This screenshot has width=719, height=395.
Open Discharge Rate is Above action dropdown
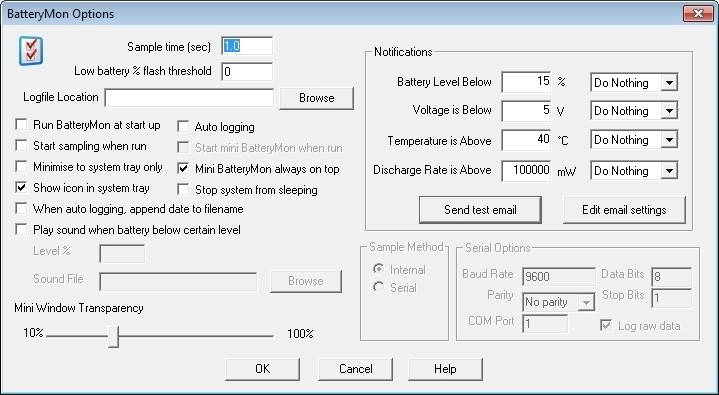(x=669, y=171)
